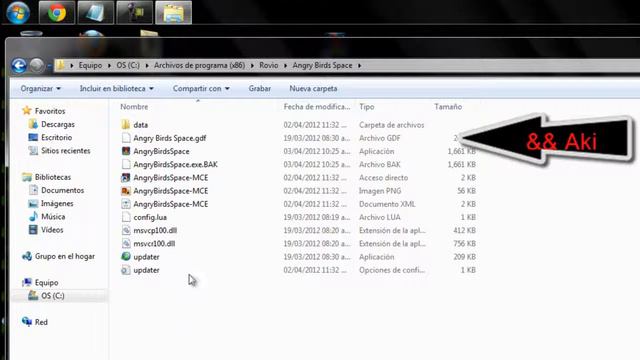The width and height of the screenshot is (640, 360).
Task: Select the AngryBirdsSpace.exe.BAK file icon
Action: (x=126, y=164)
